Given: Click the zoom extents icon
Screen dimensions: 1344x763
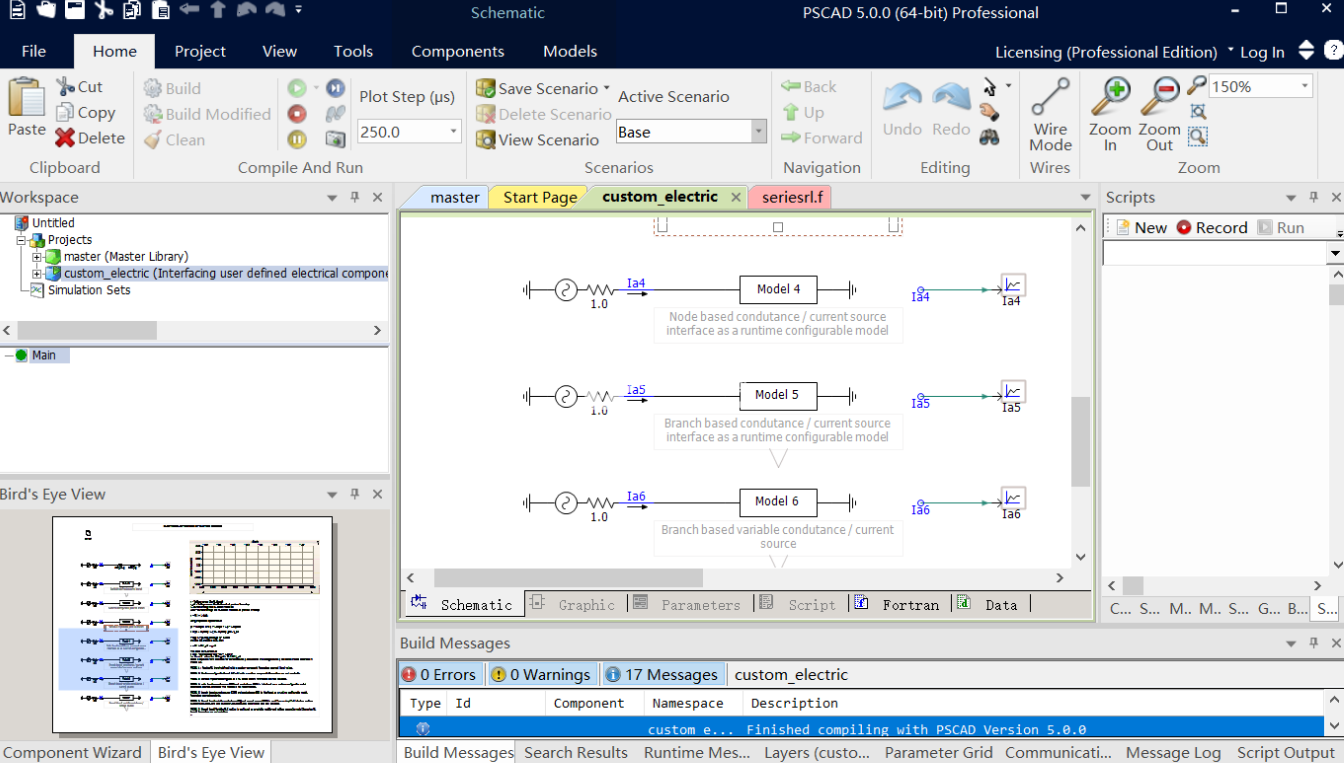Looking at the screenshot, I should (x=1198, y=111).
